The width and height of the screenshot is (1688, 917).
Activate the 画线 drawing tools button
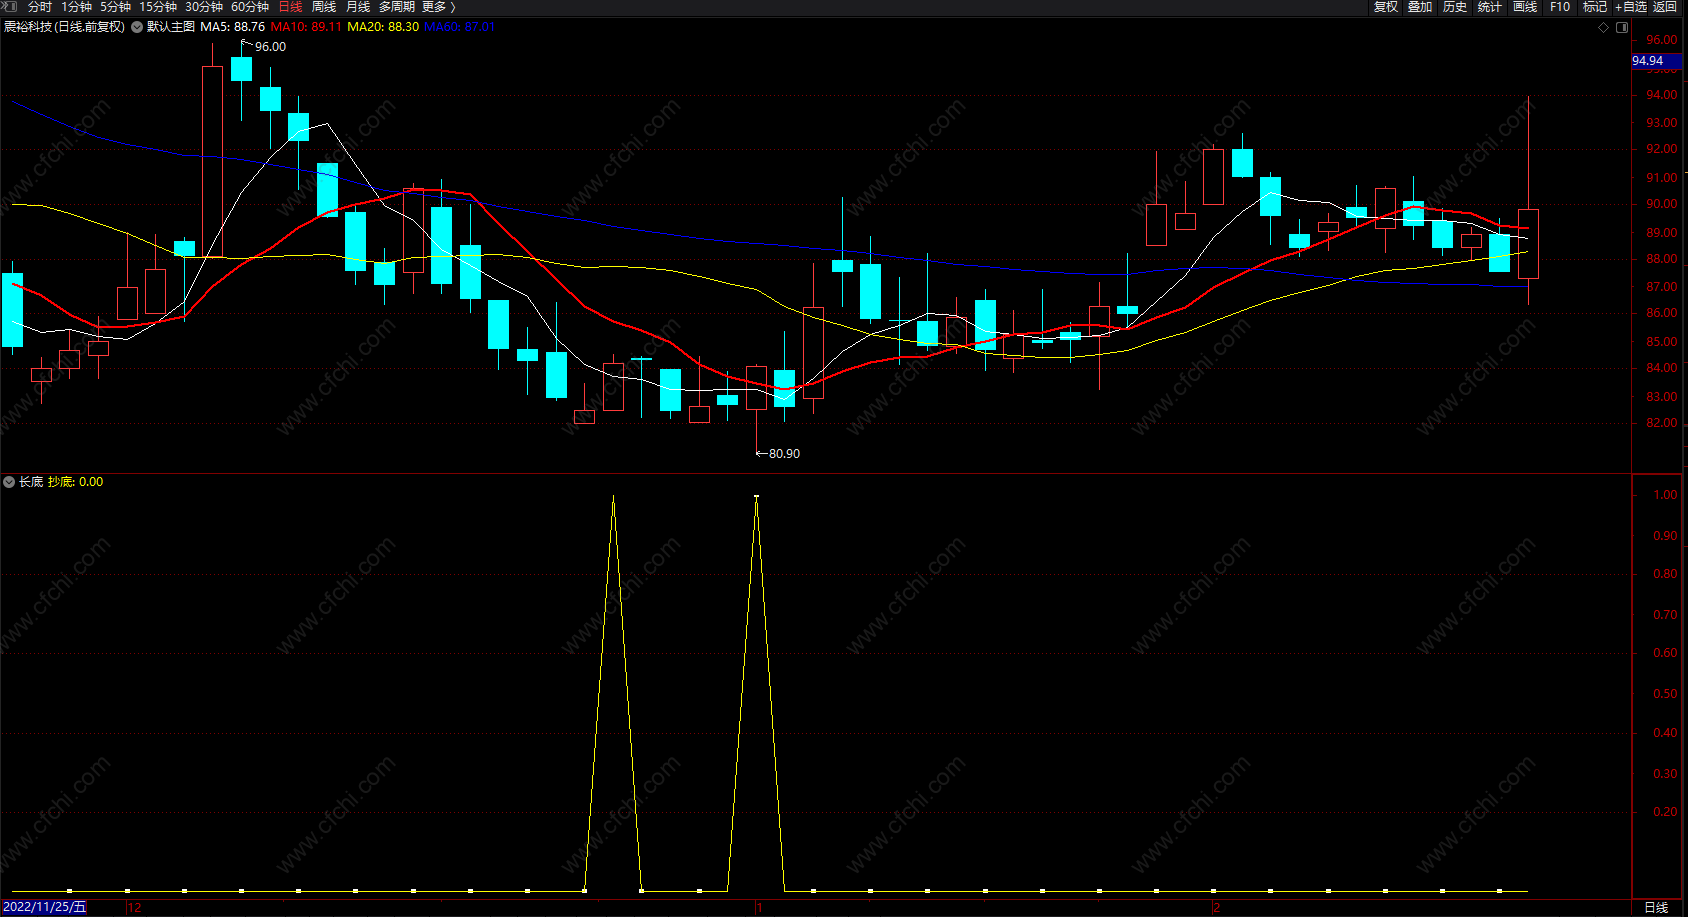pyautogui.click(x=1525, y=7)
